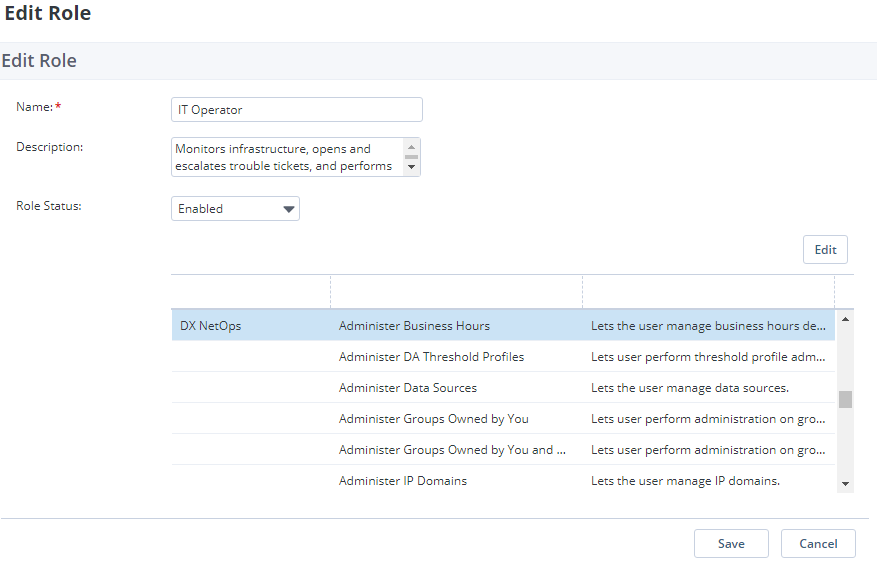This screenshot has width=881, height=566.
Task: Click the Name field containing IT Operator
Action: click(x=296, y=110)
